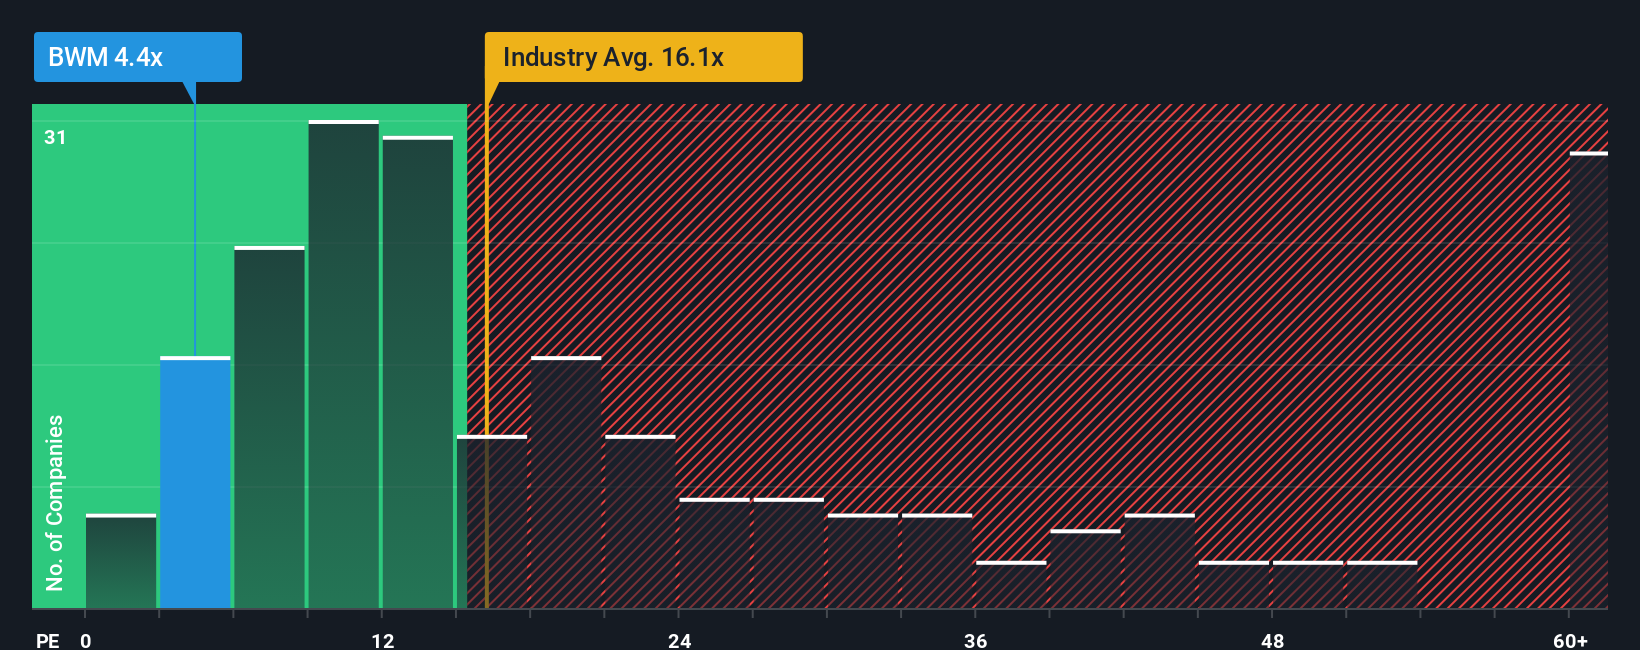Click the Industry Avg. 16.1x yellow label
The image size is (1640, 650).
(643, 57)
